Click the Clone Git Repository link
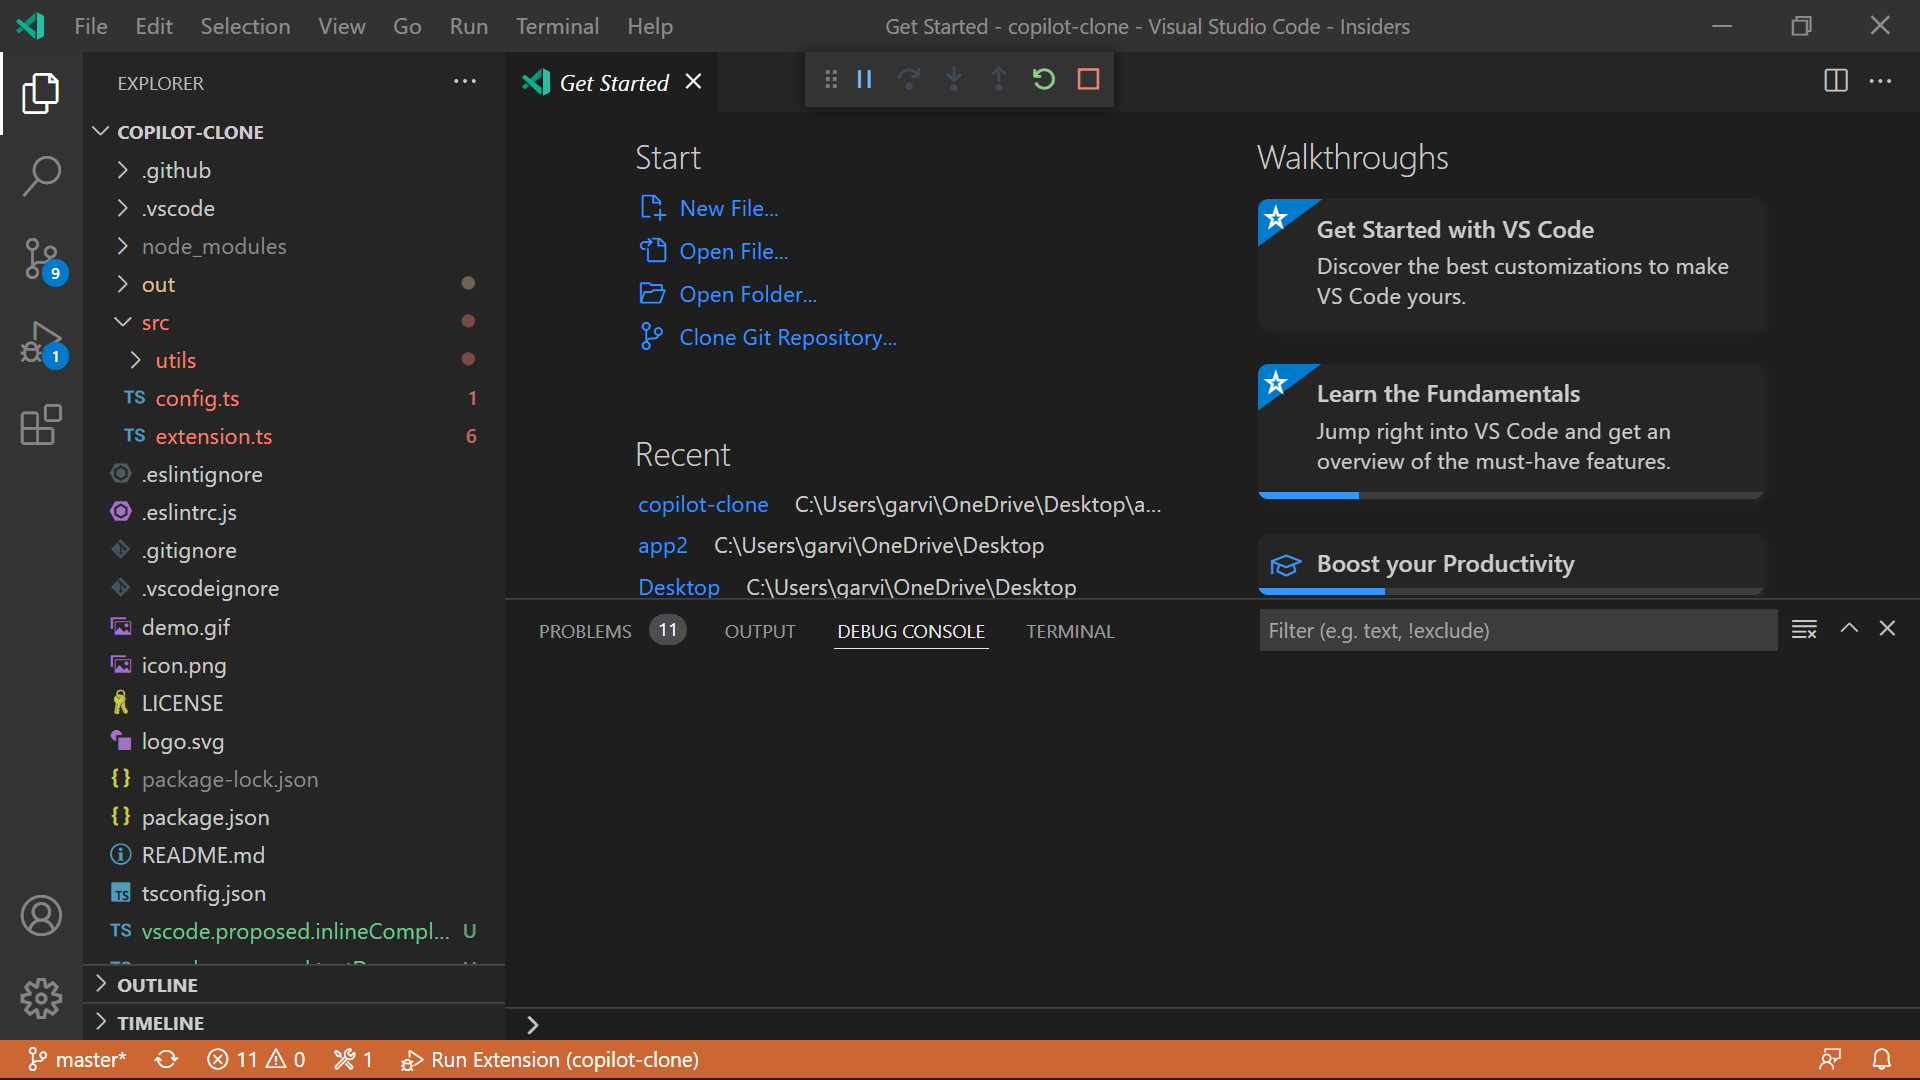This screenshot has width=1920, height=1080. click(x=787, y=337)
